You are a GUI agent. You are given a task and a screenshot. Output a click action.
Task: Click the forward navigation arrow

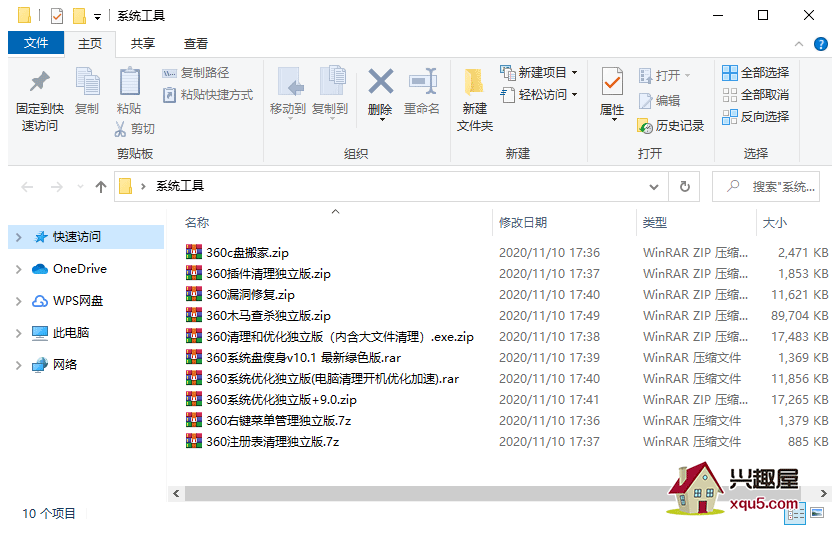click(56, 187)
